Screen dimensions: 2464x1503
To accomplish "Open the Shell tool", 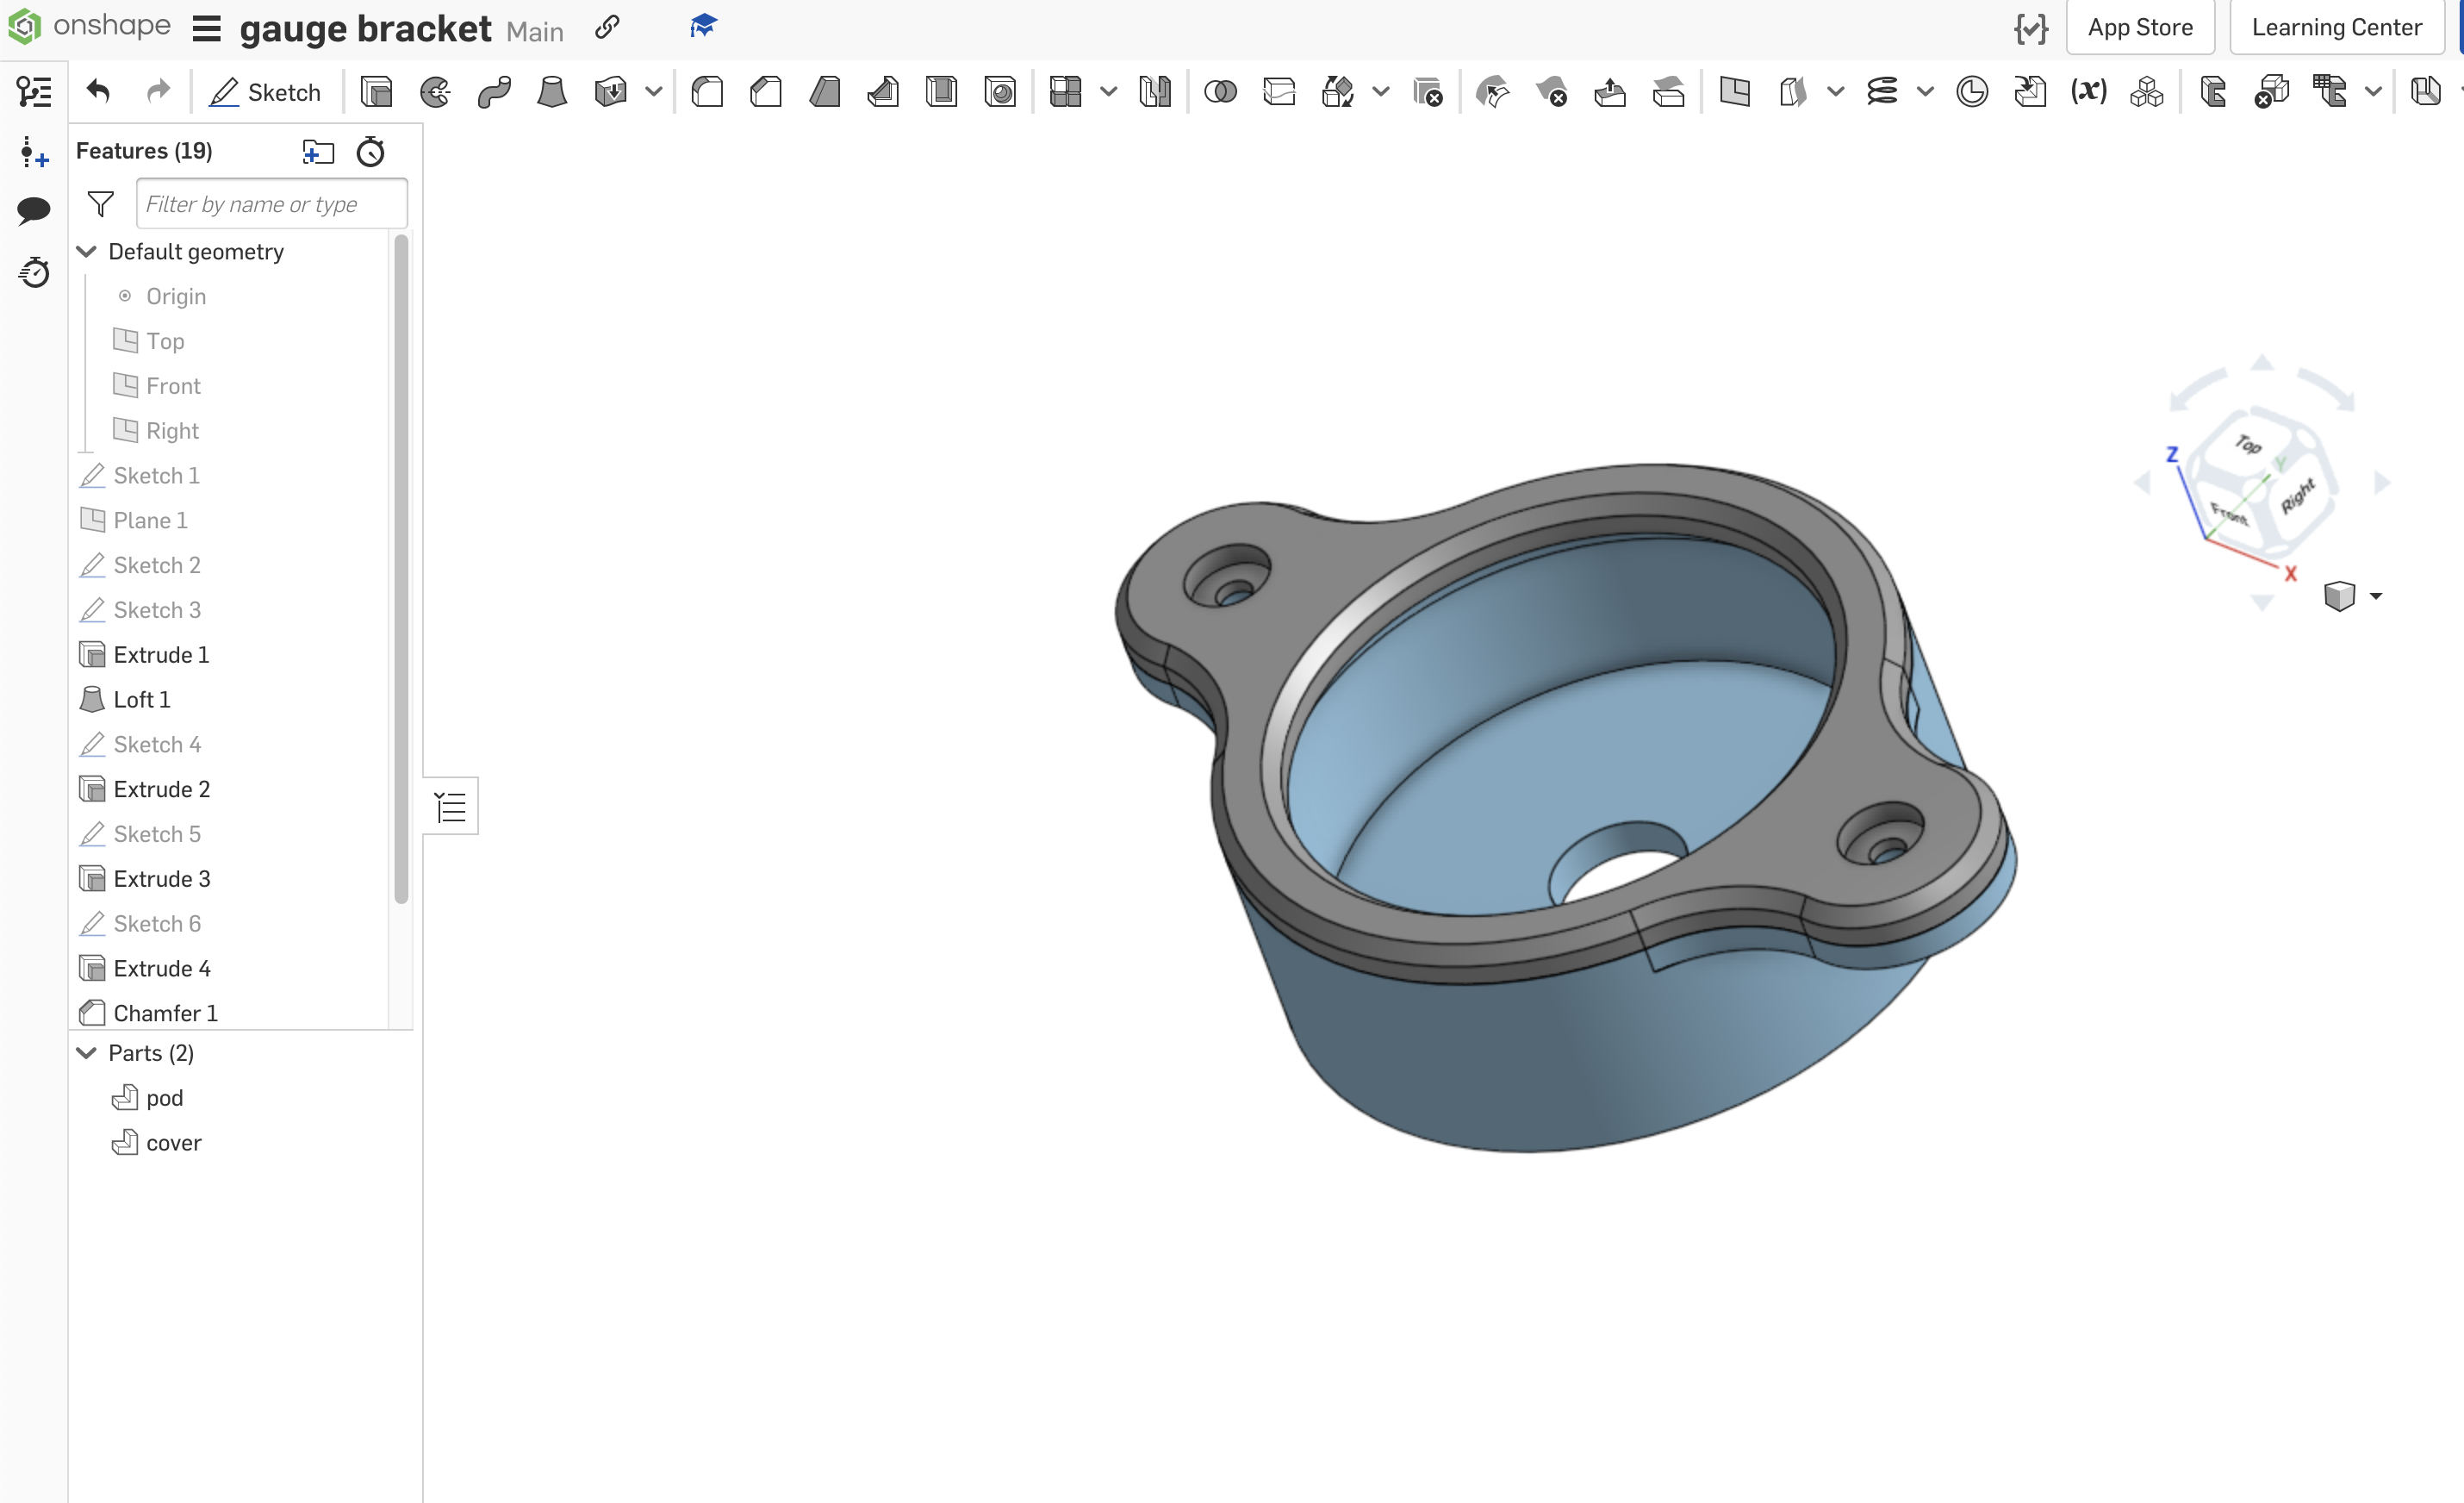I will pos(941,91).
